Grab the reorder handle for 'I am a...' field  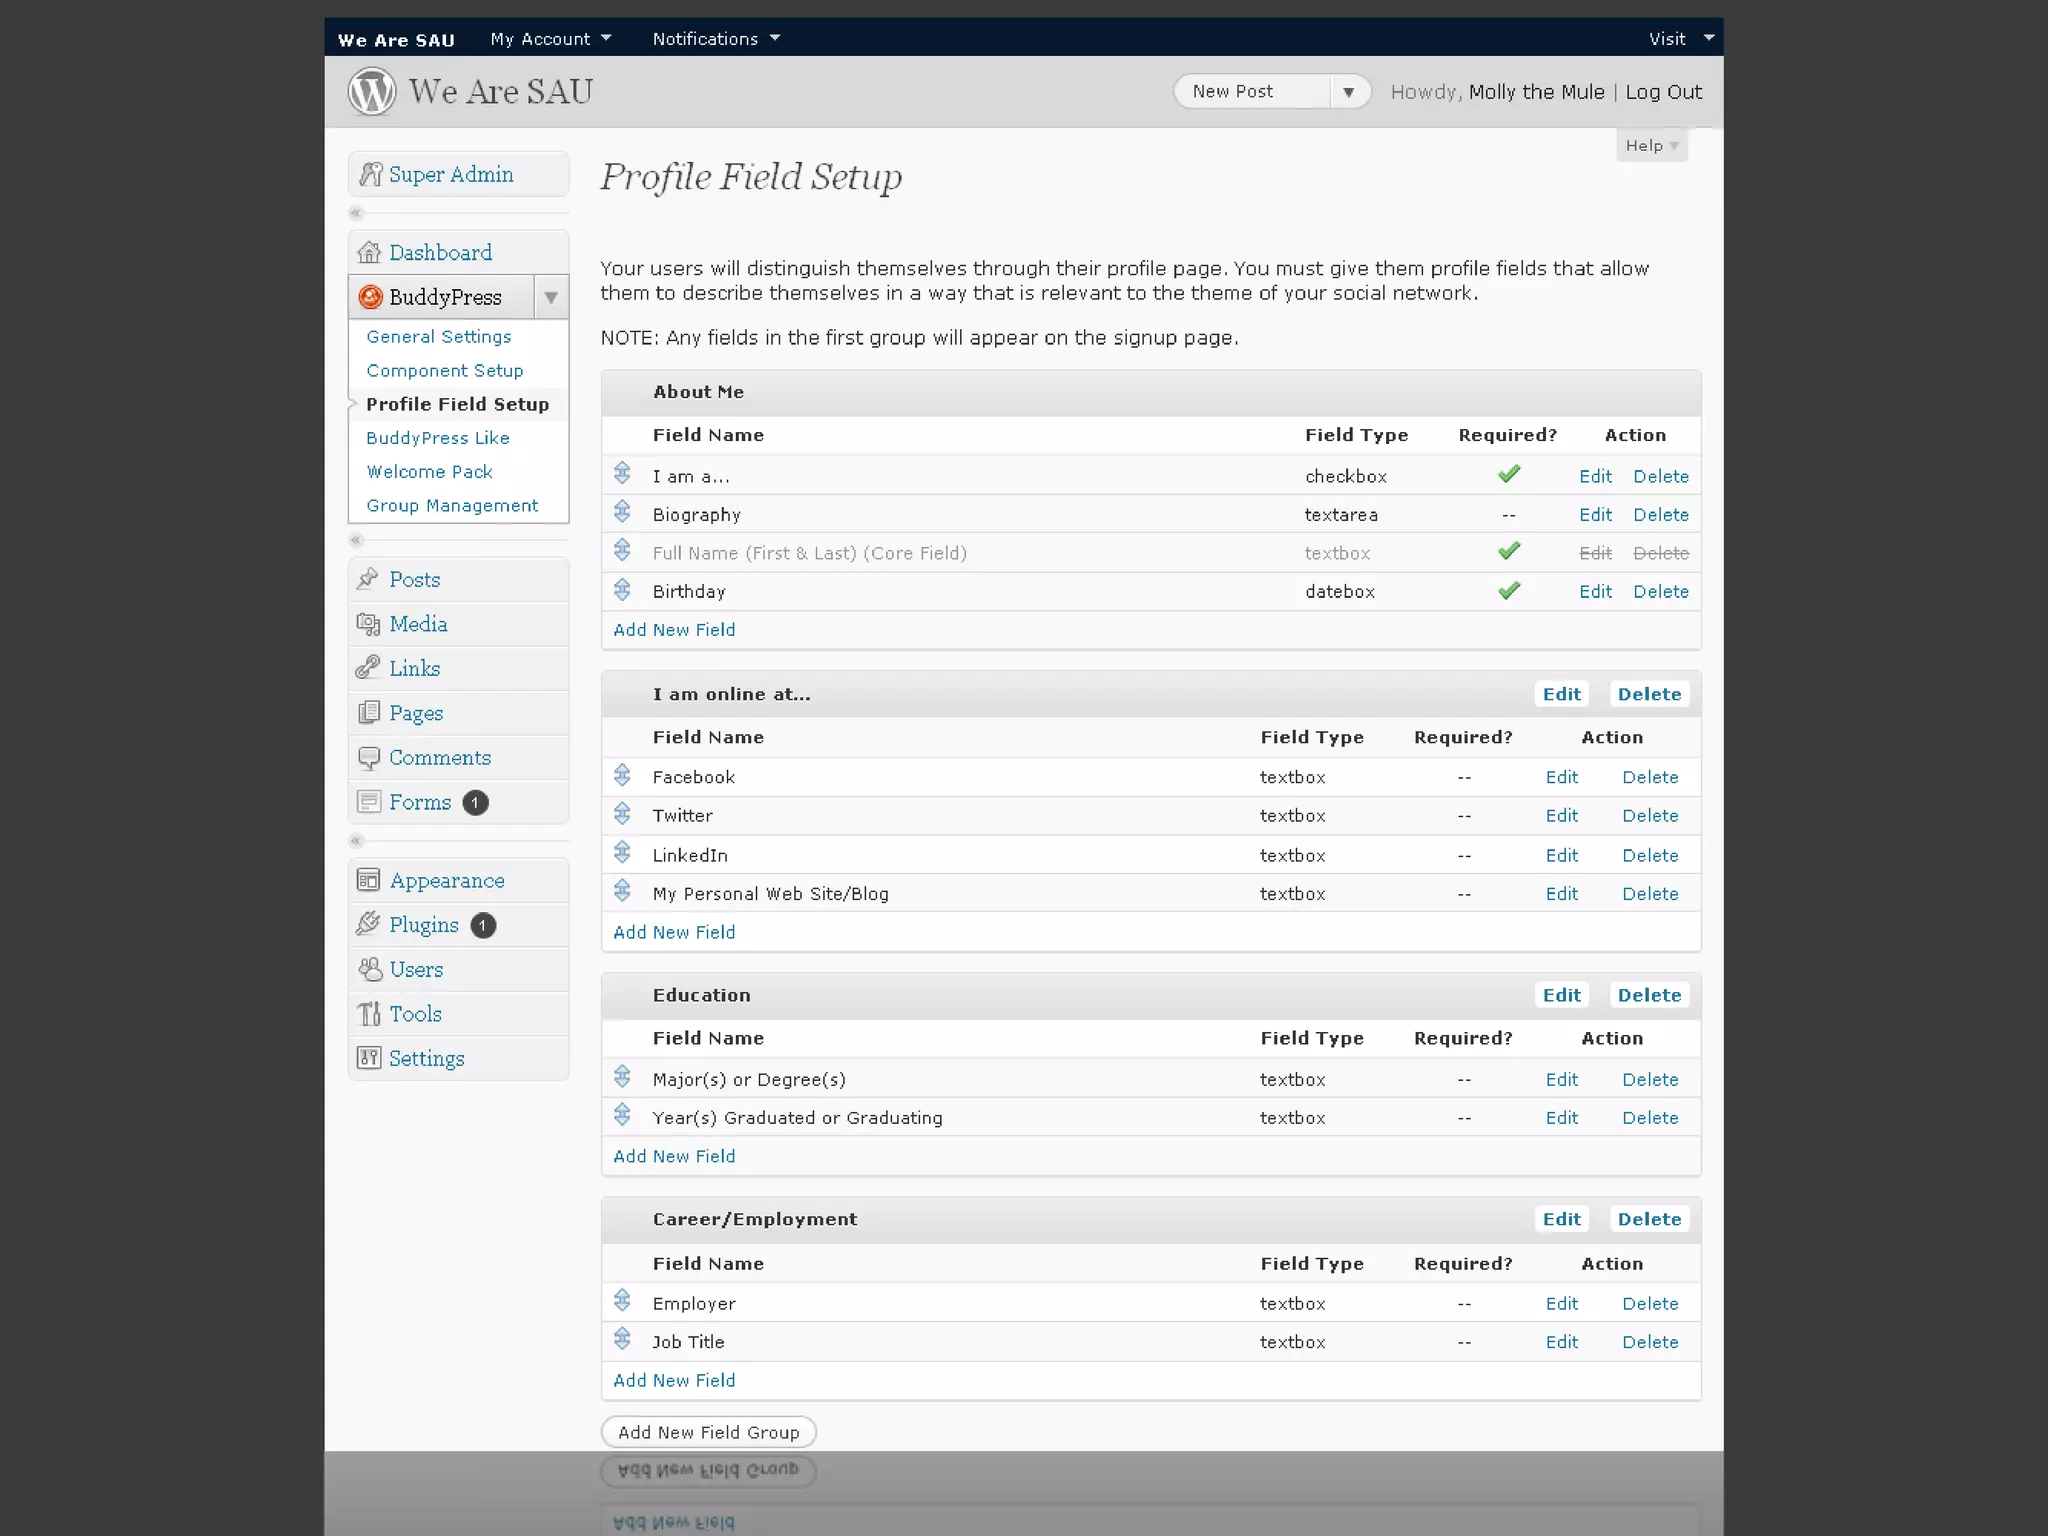coord(622,473)
